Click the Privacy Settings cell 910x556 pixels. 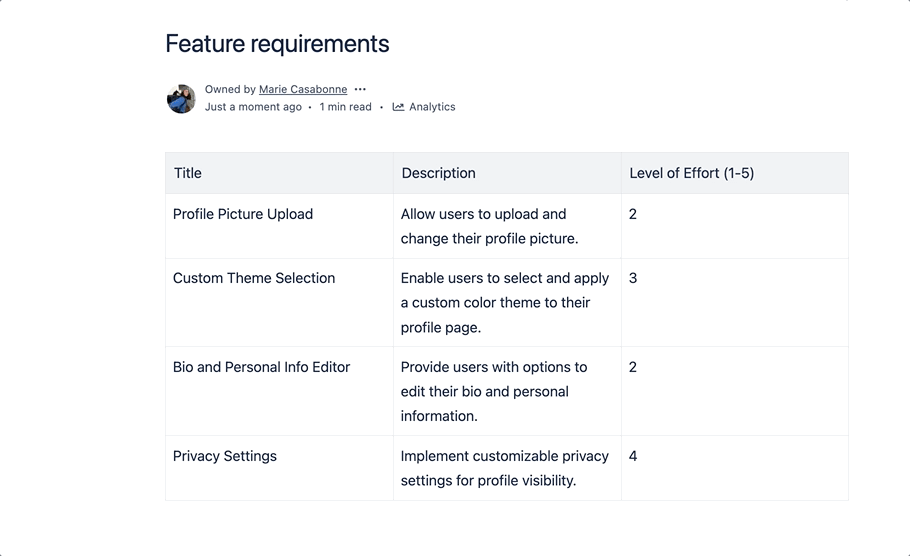point(225,456)
